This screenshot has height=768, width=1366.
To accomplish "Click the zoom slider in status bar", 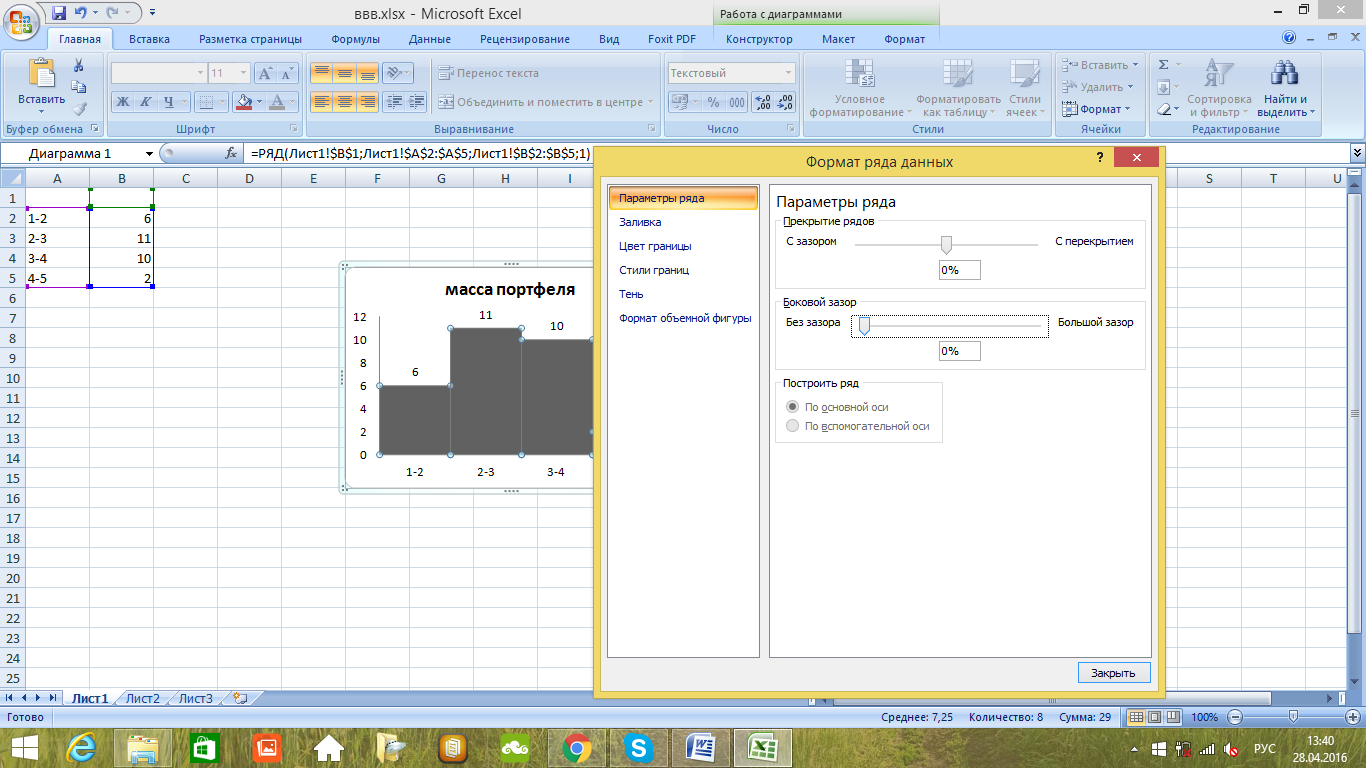I will click(x=1294, y=717).
